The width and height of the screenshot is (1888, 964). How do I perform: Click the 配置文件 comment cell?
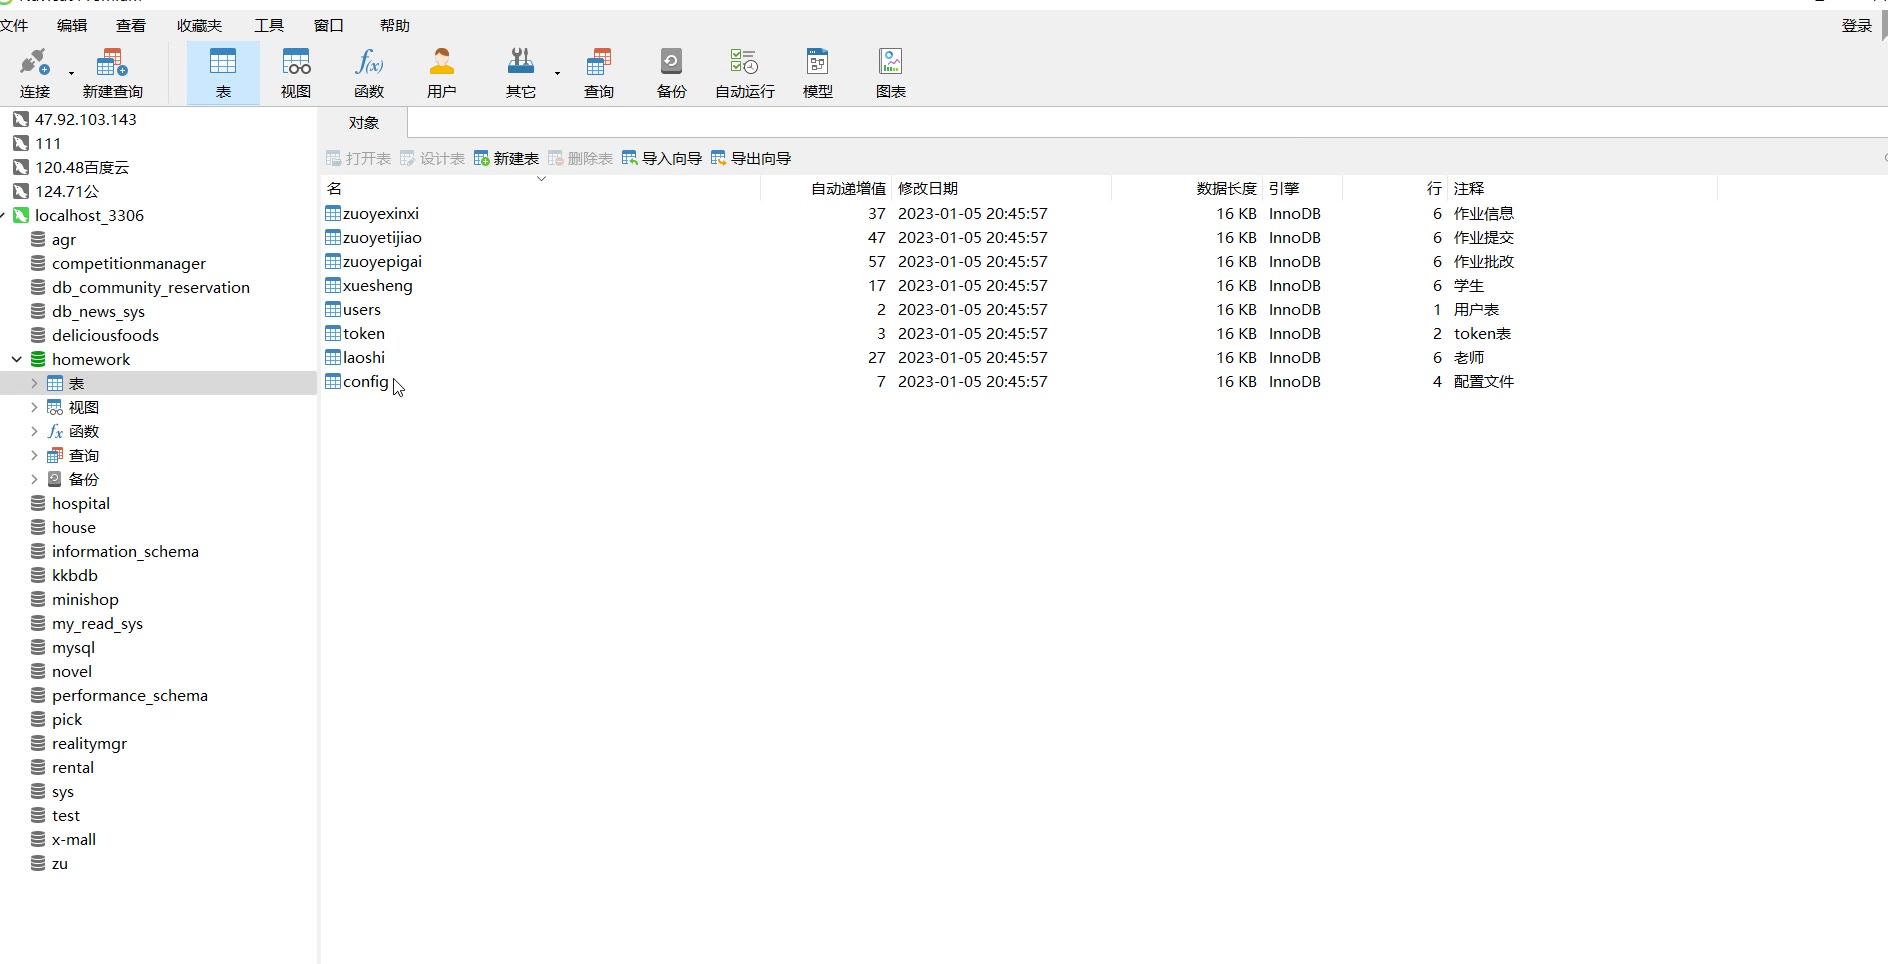pyautogui.click(x=1484, y=381)
